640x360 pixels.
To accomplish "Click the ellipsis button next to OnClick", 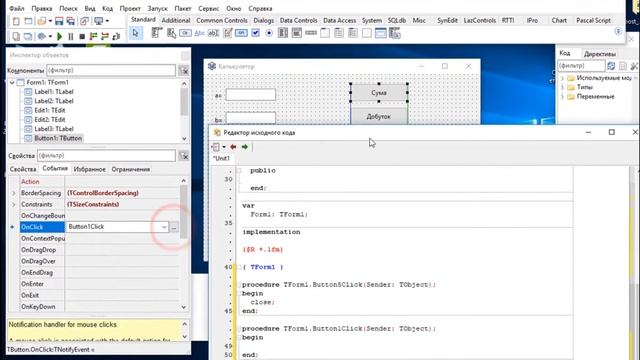I will point(174,227).
